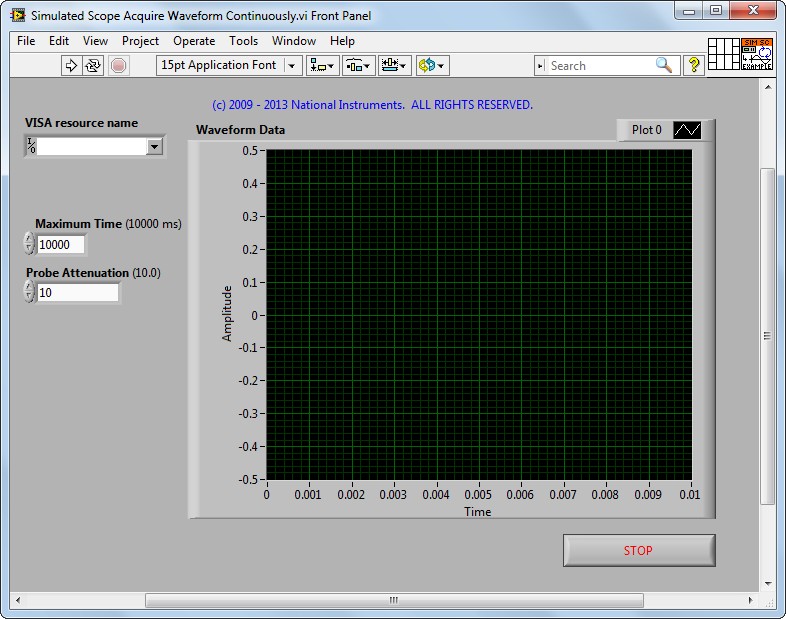The image size is (786, 619).
Task: Click the LabVIEW title bar icon
Action: pos(18,15)
